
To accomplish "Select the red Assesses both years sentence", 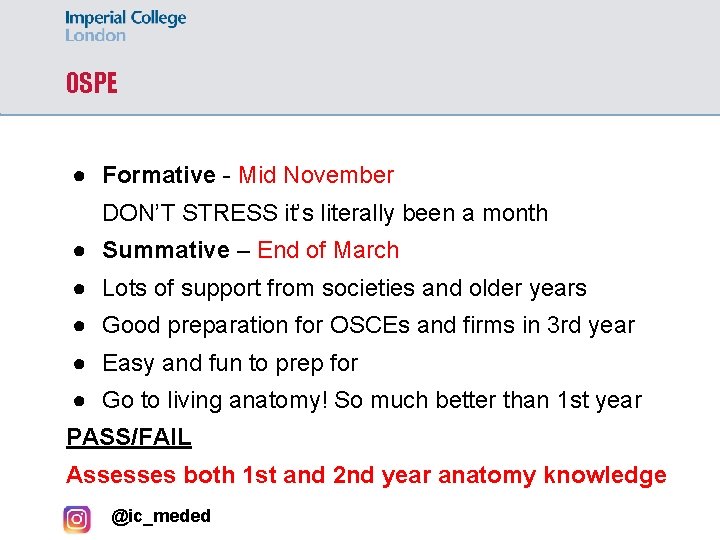I will 366,475.
